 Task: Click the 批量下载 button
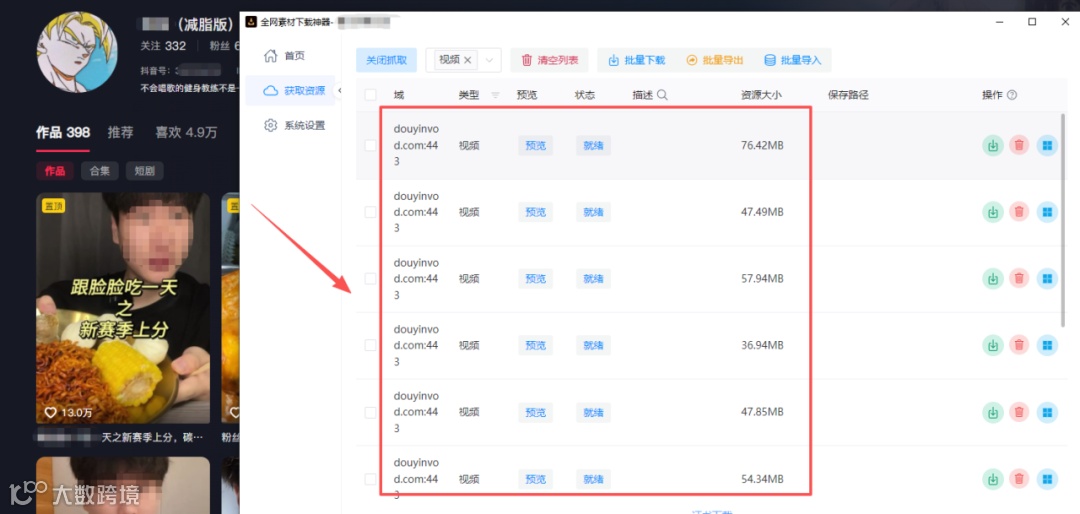coord(636,60)
